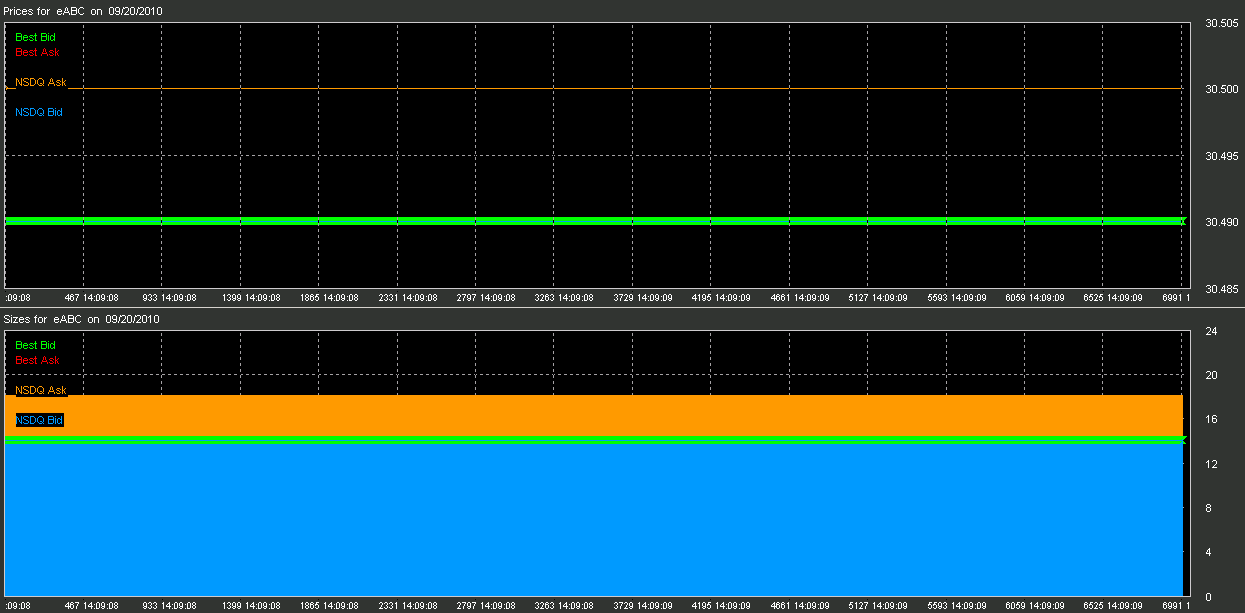Click '5593 14:09:09' tick in Sizes chart
1245x613 pixels.
click(955, 606)
